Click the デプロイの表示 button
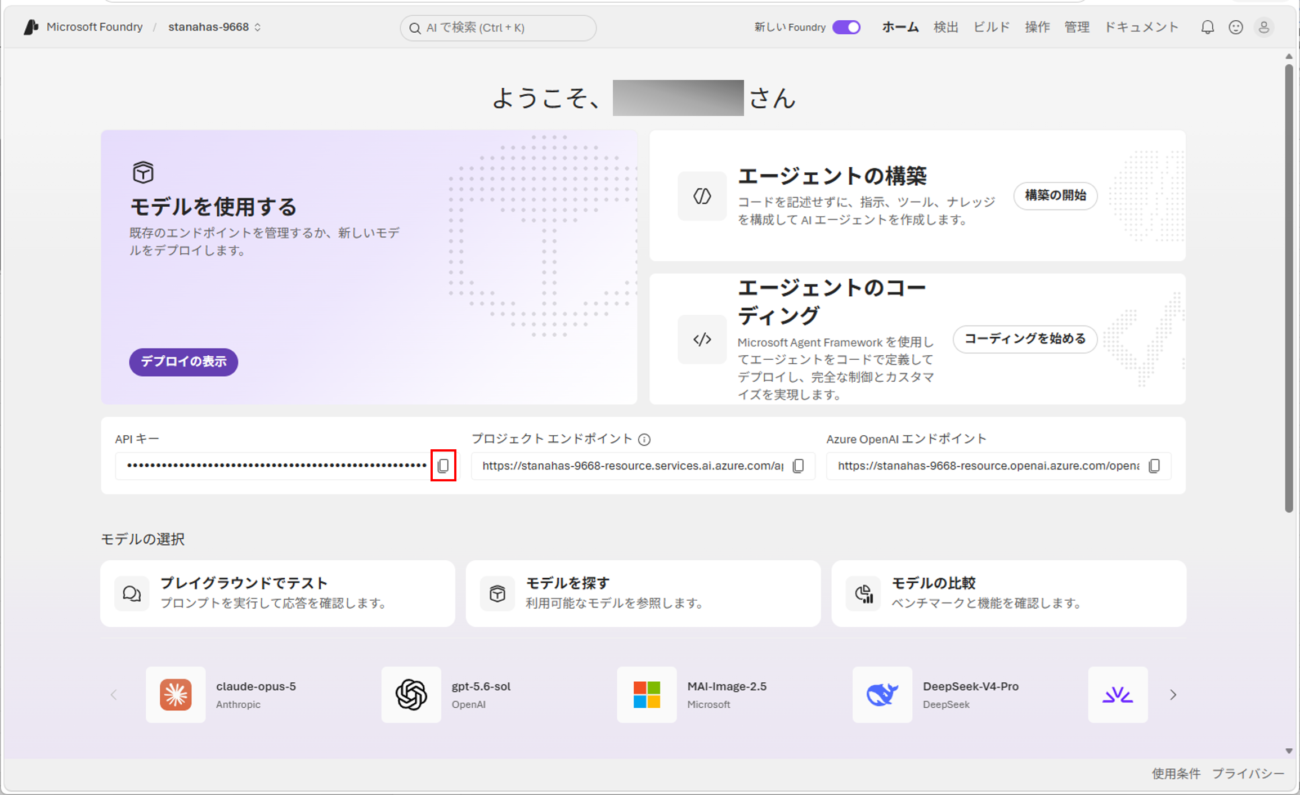Image resolution: width=1300 pixels, height=795 pixels. pyautogui.click(x=183, y=362)
